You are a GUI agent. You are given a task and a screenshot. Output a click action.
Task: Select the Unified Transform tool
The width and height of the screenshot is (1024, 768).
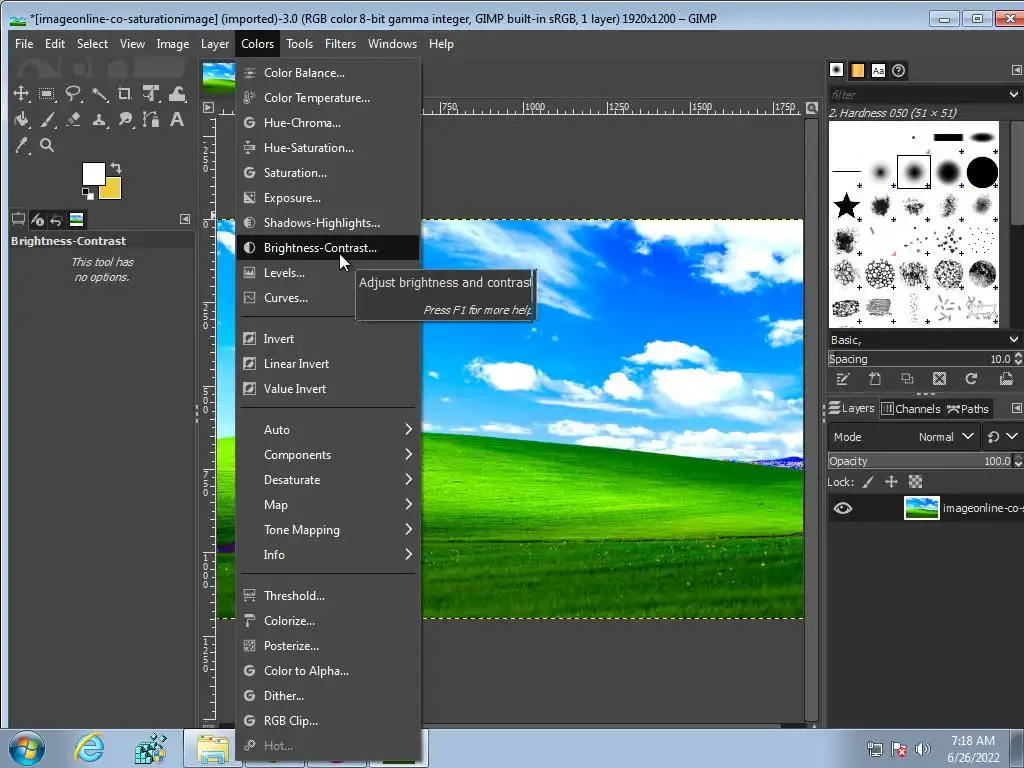[x=151, y=94]
